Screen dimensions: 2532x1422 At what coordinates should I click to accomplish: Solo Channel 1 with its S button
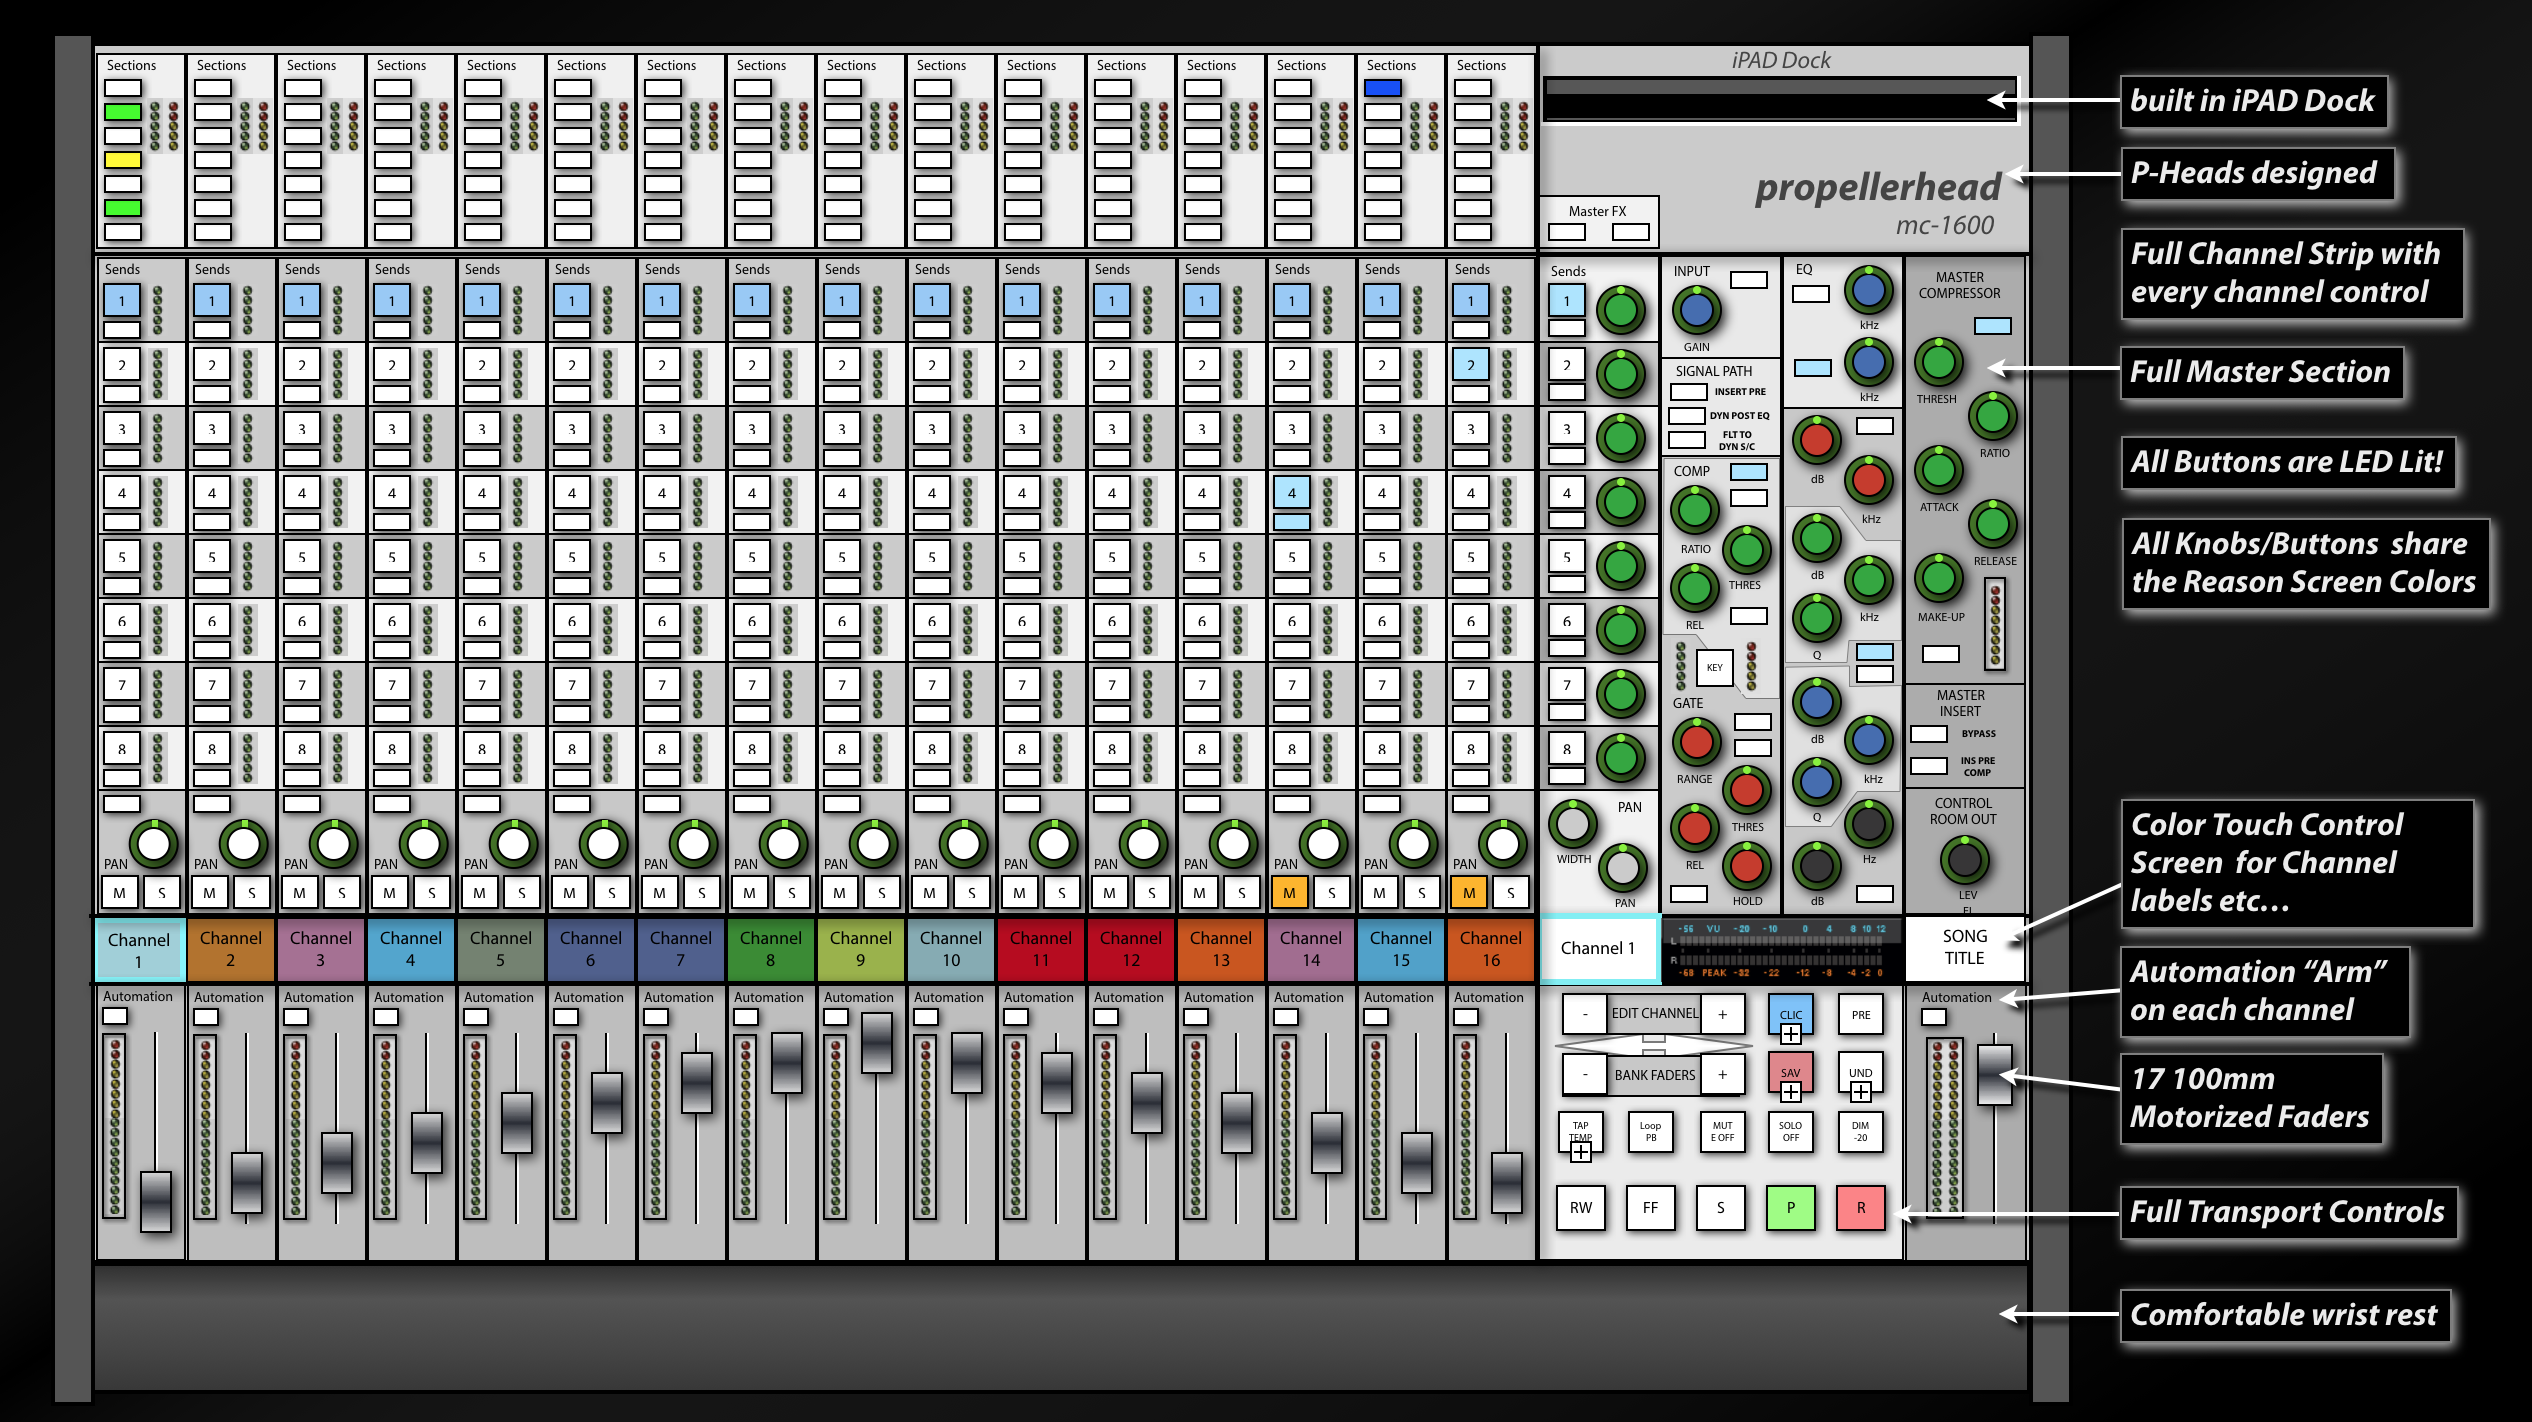162,893
